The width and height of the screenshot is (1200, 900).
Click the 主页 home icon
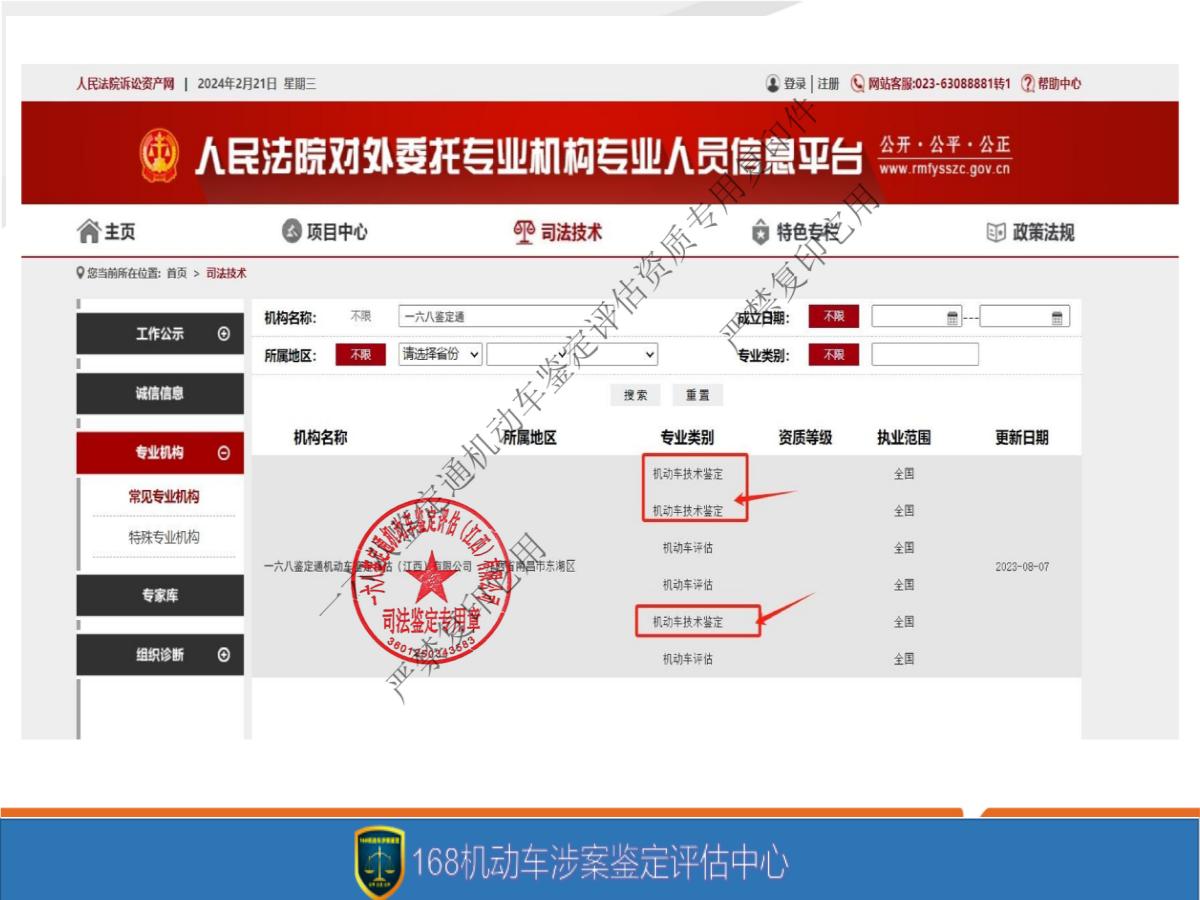pyautogui.click(x=89, y=230)
